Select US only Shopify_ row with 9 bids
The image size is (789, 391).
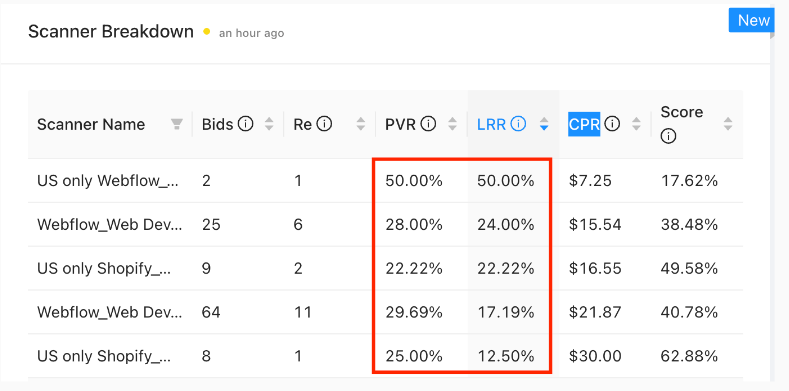[385, 268]
